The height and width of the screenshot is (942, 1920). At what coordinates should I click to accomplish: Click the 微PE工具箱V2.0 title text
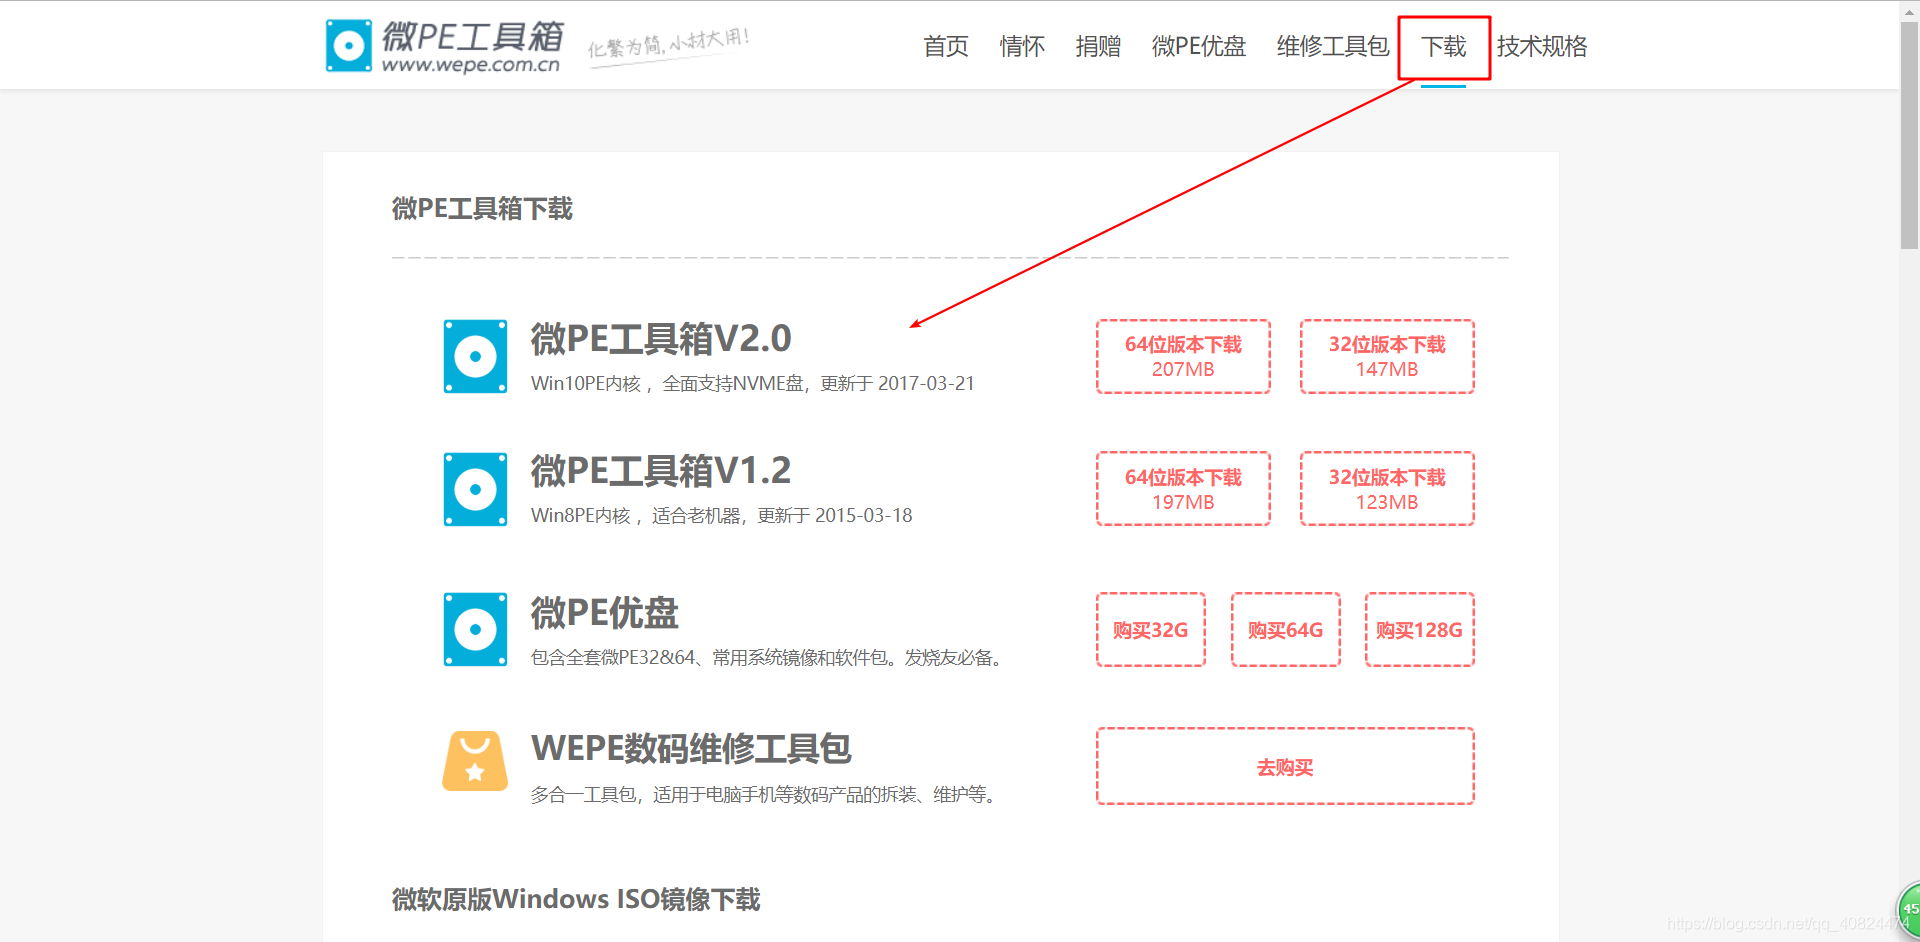[x=661, y=339]
